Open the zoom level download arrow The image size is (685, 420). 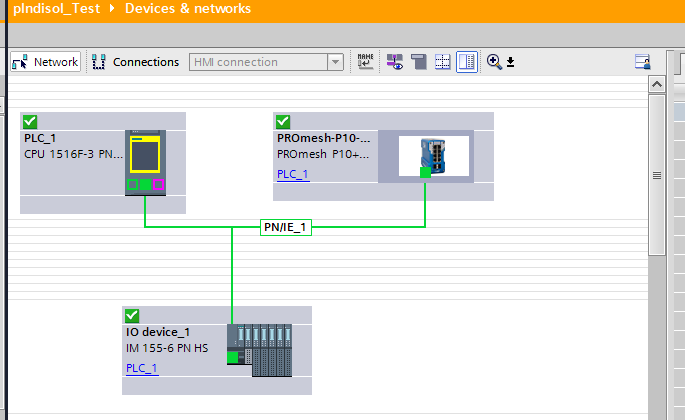click(x=510, y=62)
